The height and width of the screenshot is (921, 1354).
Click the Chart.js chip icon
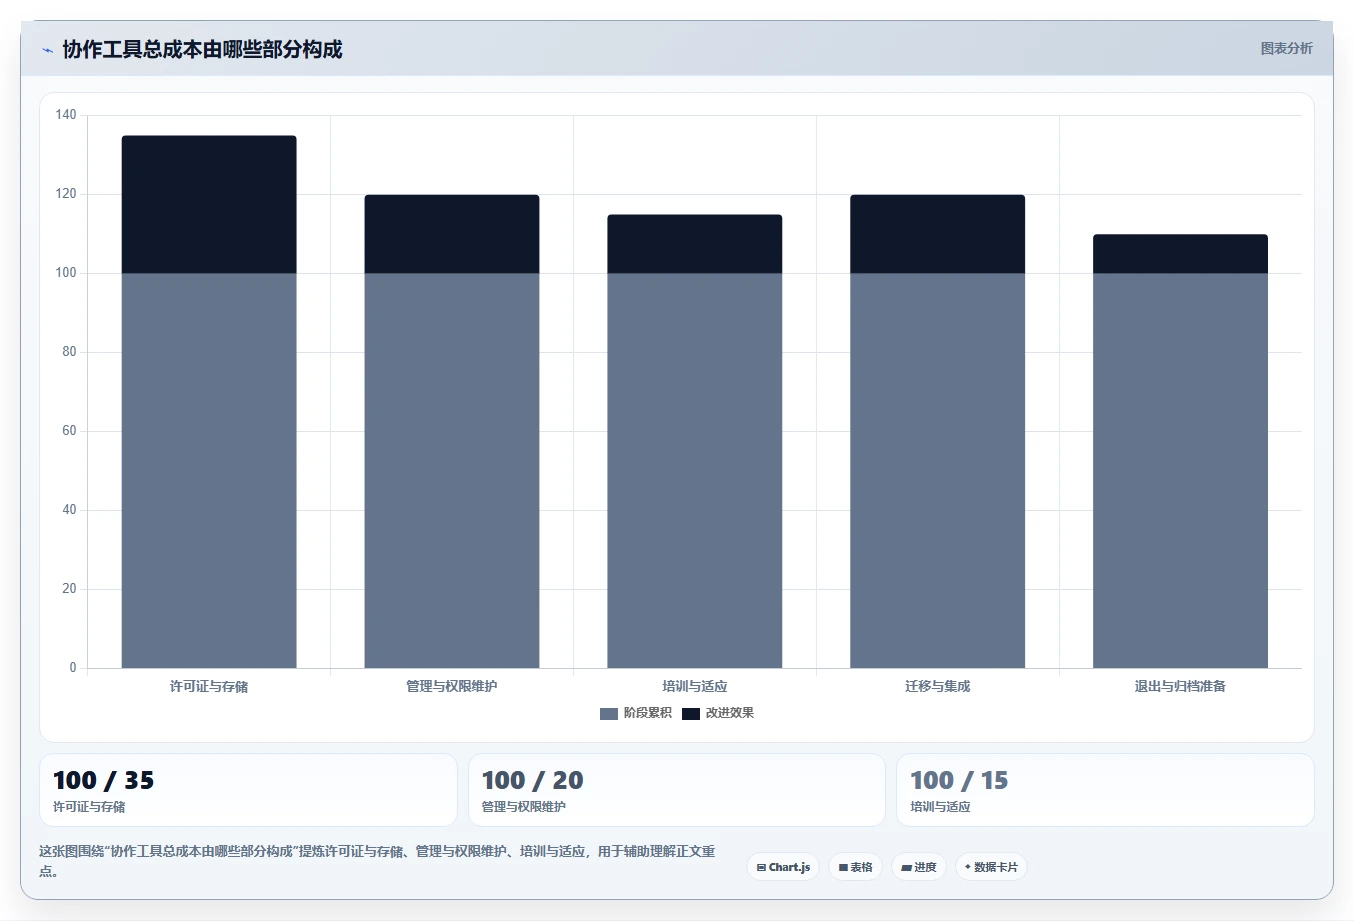coord(761,868)
